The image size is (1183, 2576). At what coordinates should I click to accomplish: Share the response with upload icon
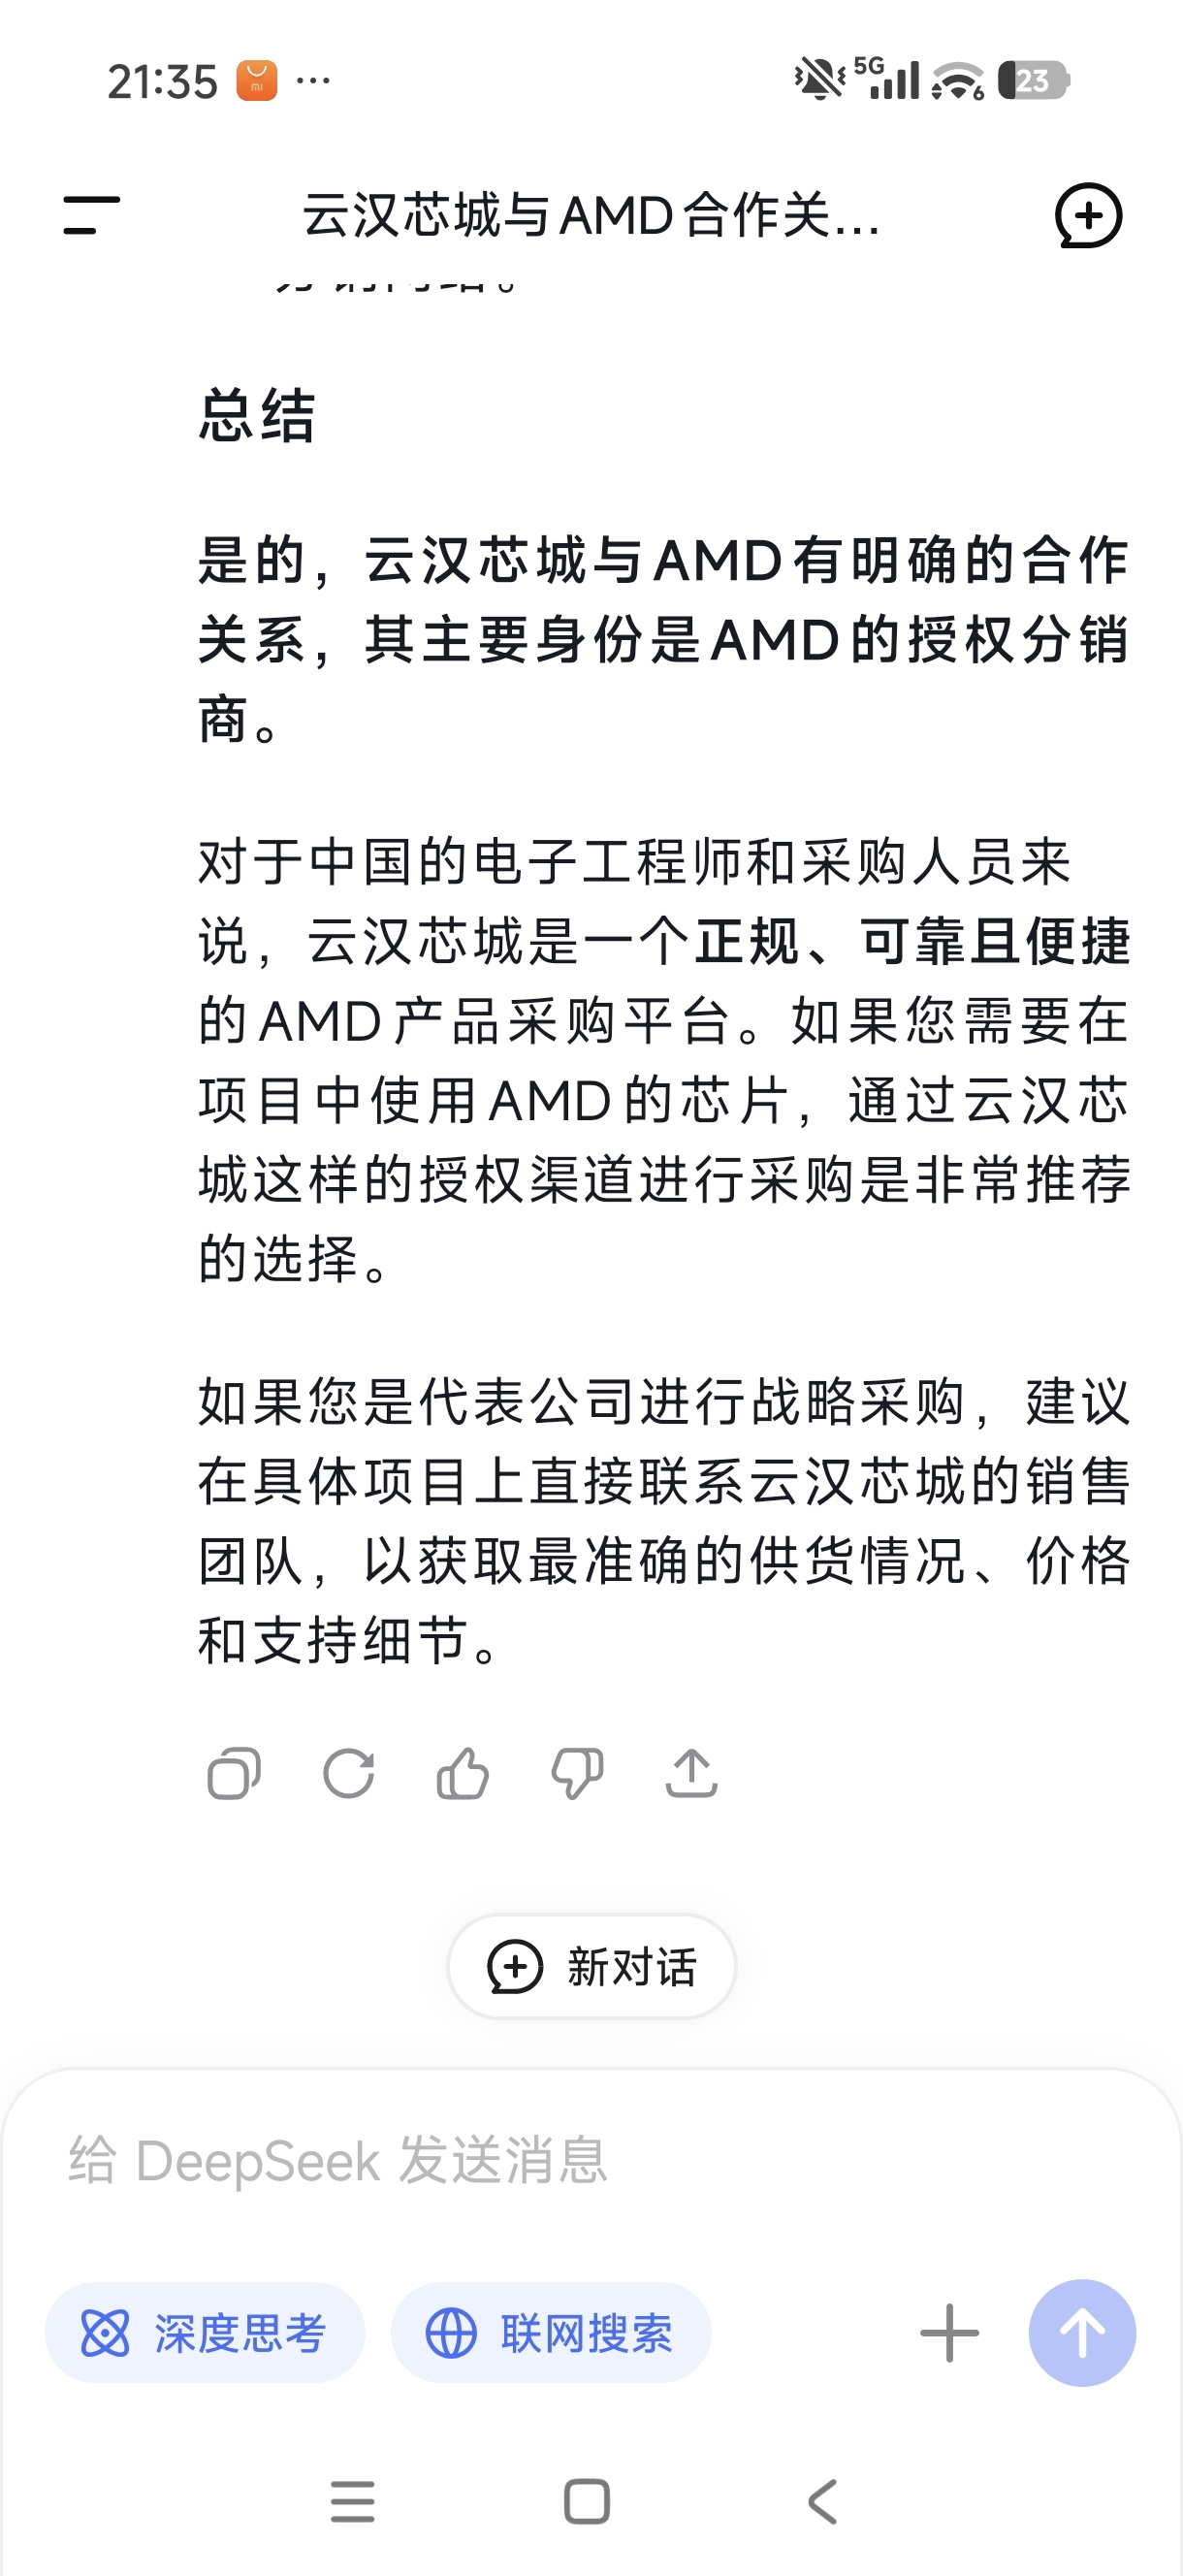tap(691, 1774)
